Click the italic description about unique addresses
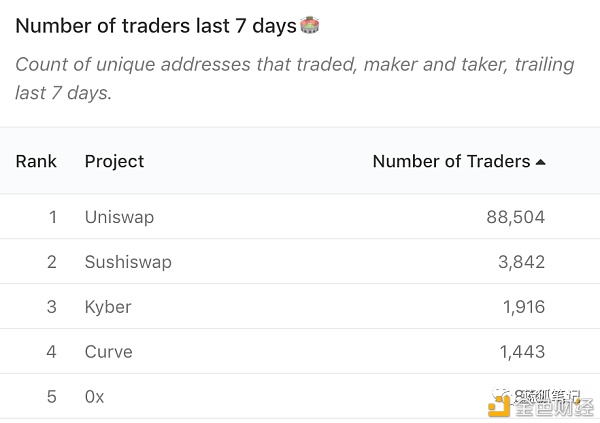 [295, 78]
